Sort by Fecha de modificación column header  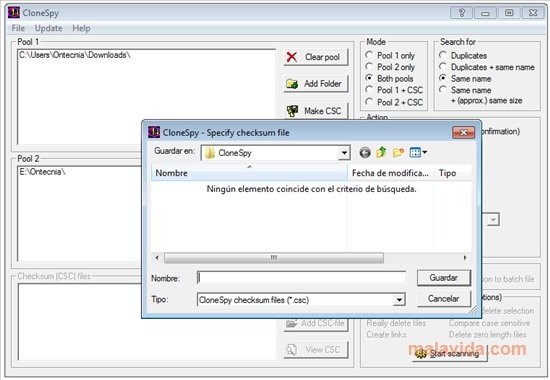tap(391, 173)
